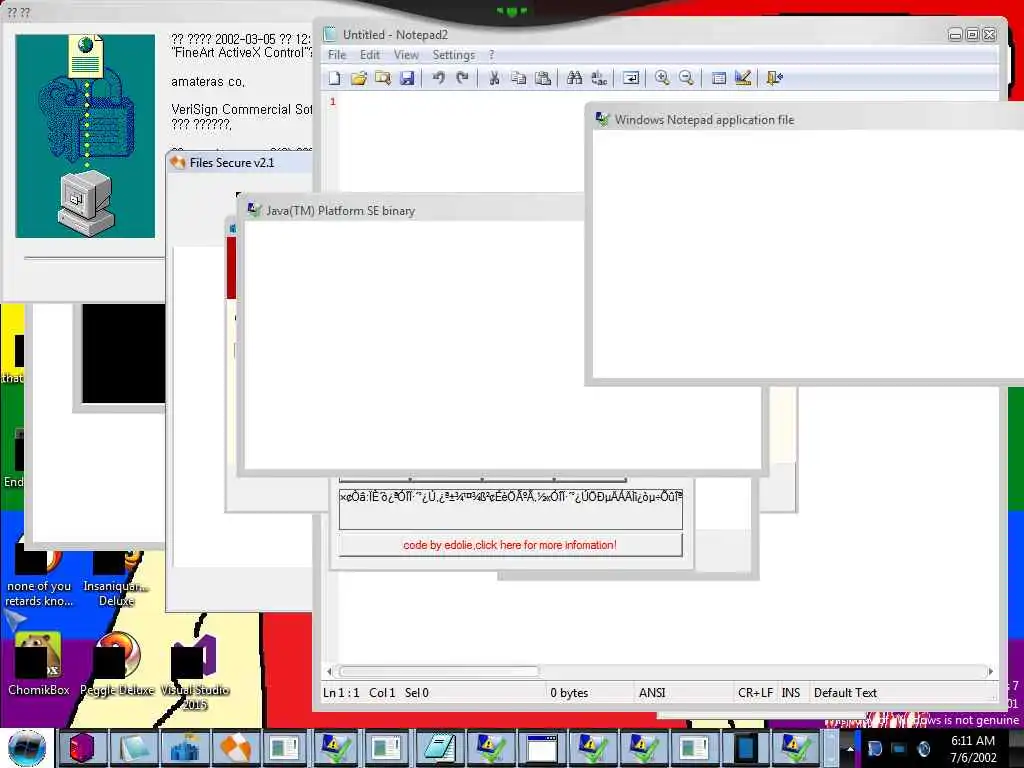Click '0 bytes' in the status bar
Viewport: 1024px width, 768px height.
point(569,693)
